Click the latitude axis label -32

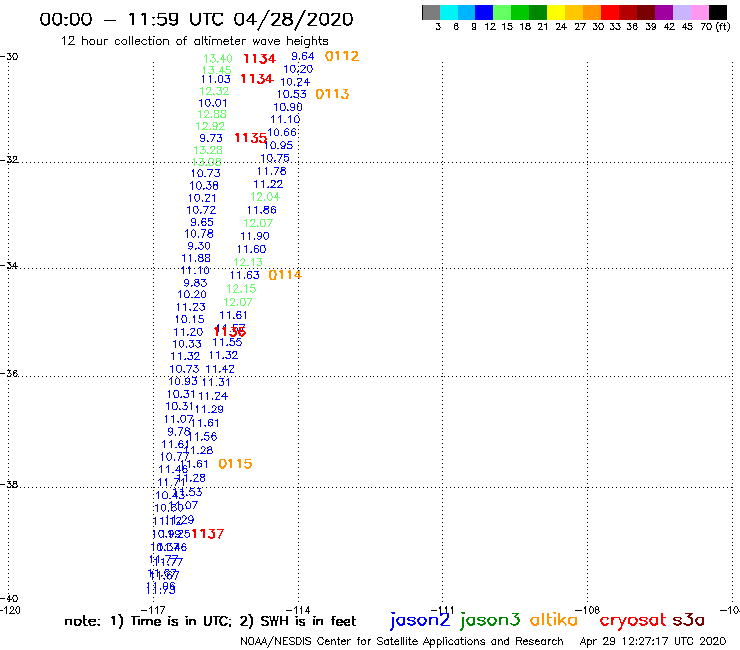(9, 160)
